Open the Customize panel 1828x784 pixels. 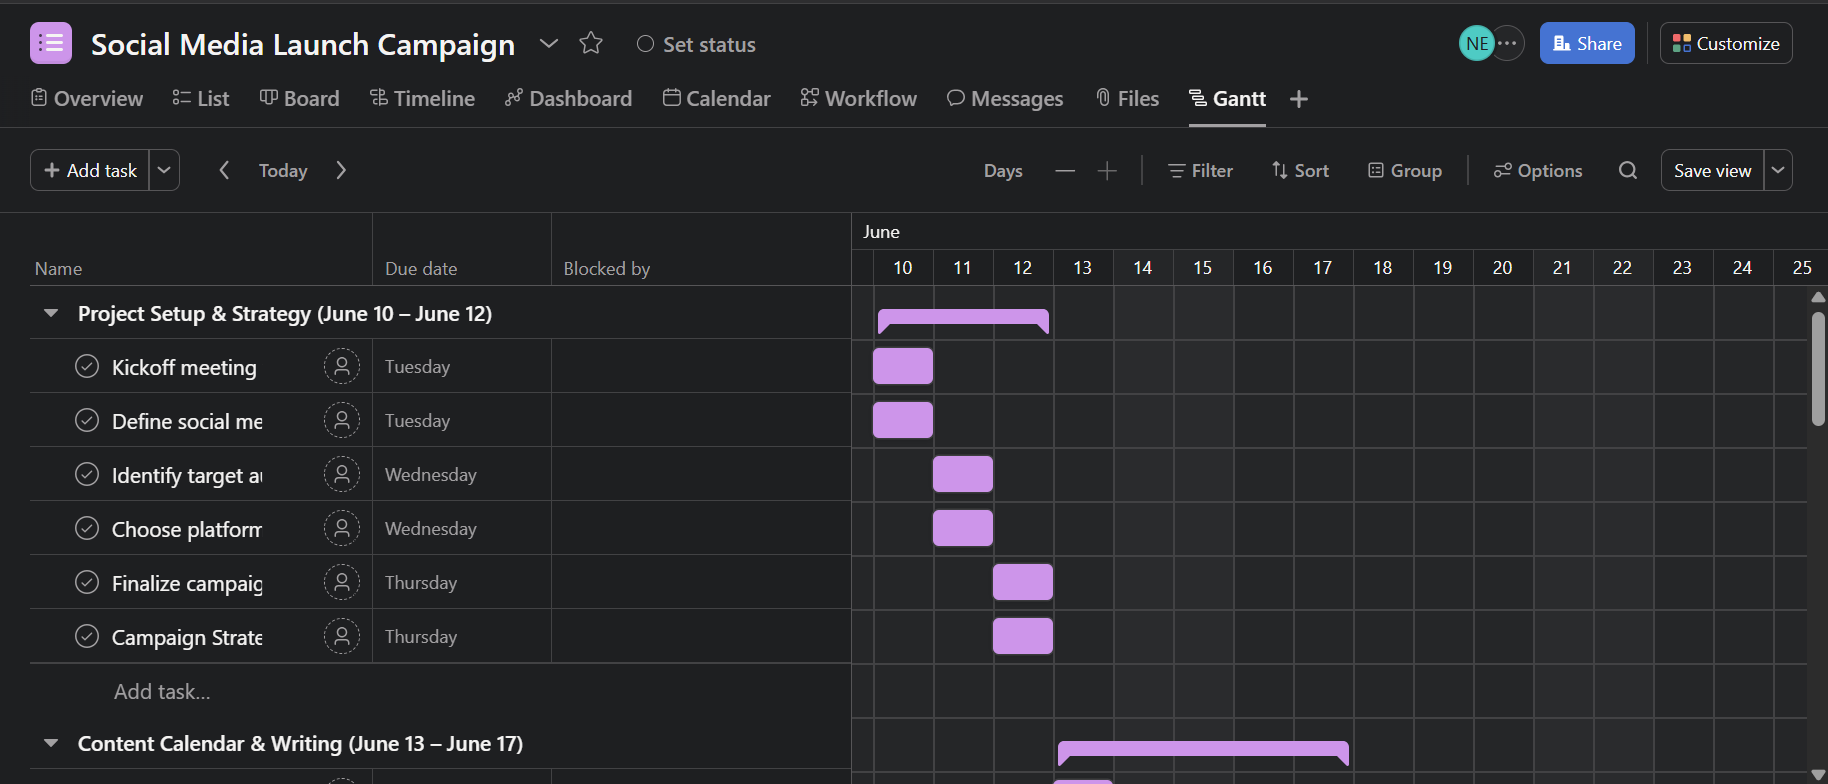(x=1726, y=43)
